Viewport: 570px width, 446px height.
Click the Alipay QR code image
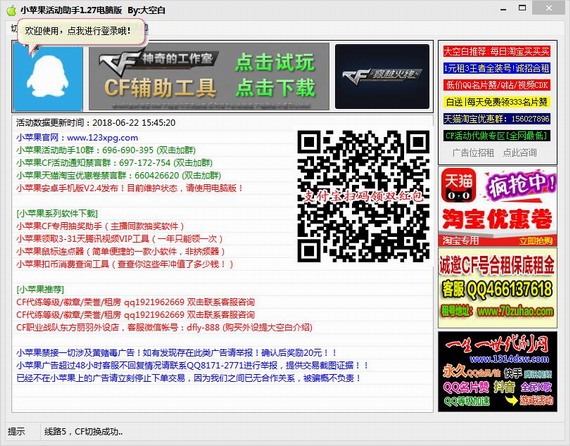point(364,196)
